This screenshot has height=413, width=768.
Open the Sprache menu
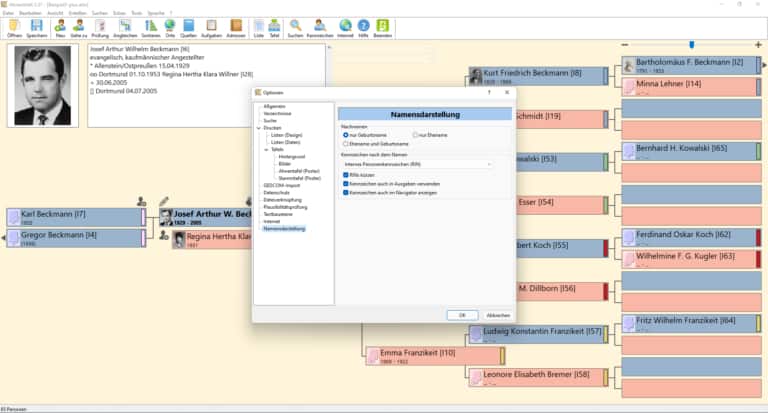(x=156, y=13)
